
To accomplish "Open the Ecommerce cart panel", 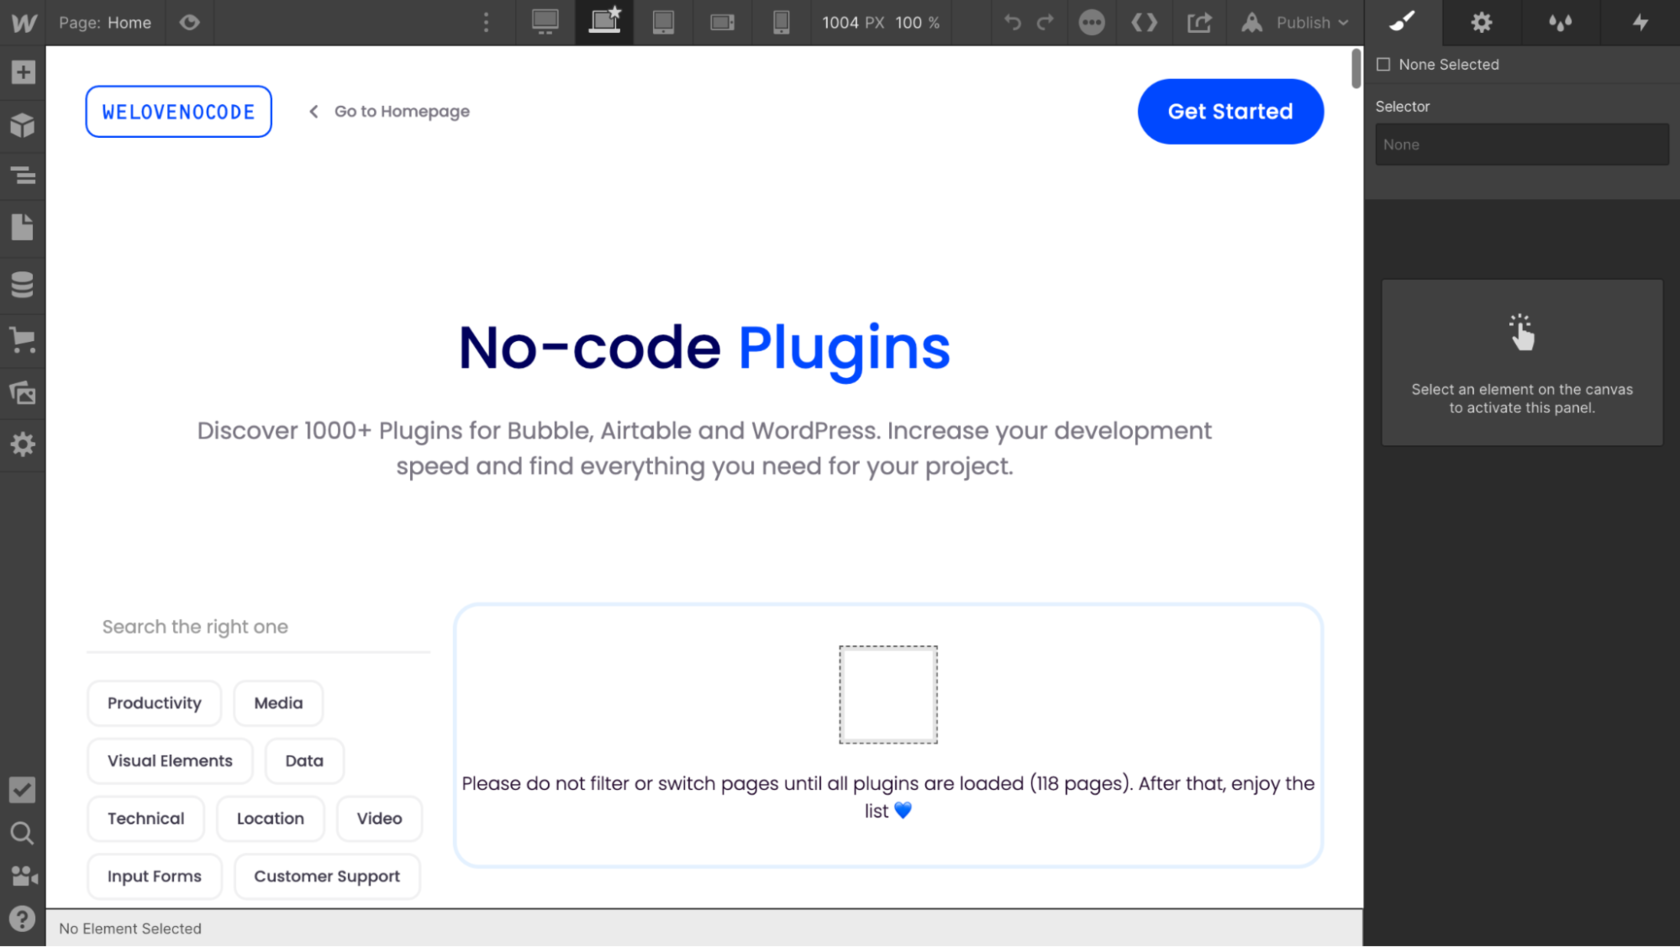I will (23, 339).
